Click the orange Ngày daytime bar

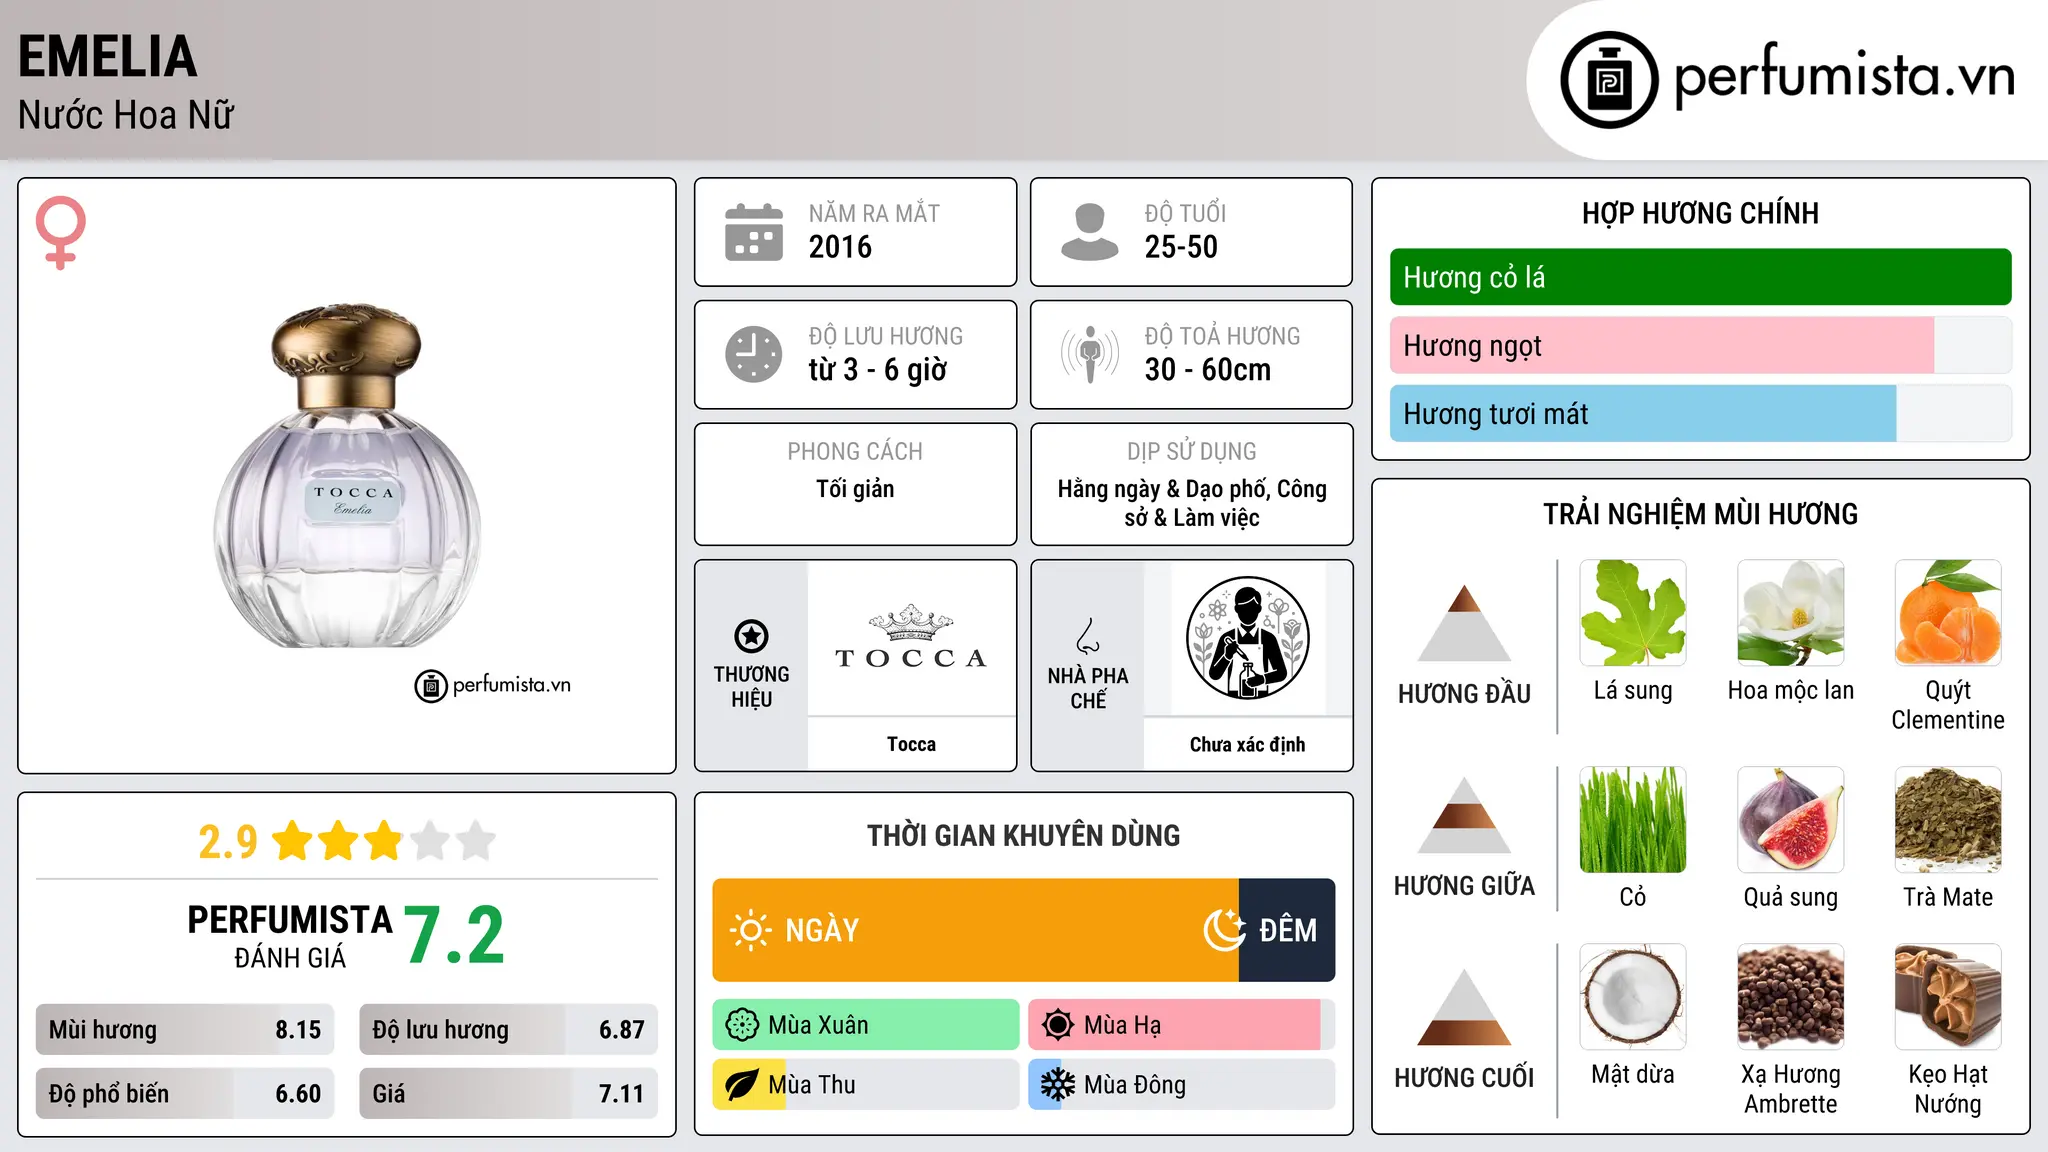976,930
